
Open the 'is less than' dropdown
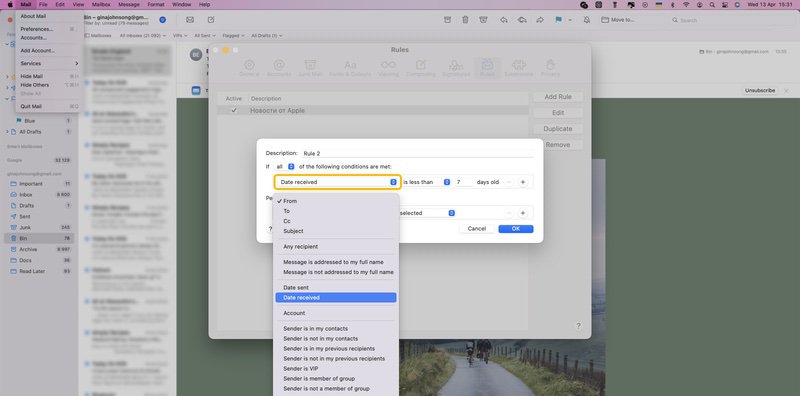click(x=426, y=182)
